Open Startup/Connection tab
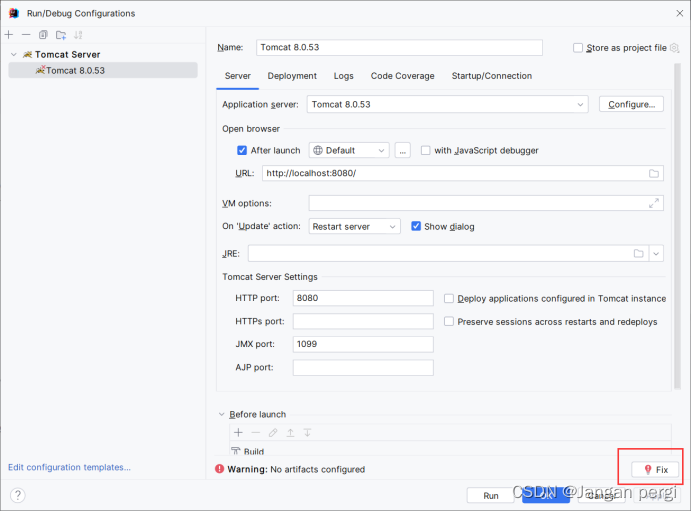Image resolution: width=691 pixels, height=511 pixels. 491,76
